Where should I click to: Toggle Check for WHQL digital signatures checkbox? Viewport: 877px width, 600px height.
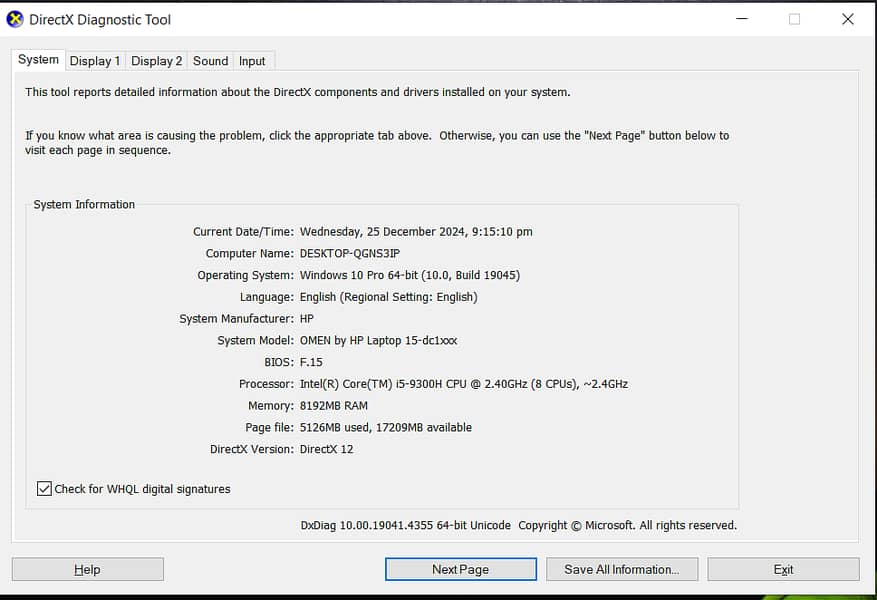(44, 489)
